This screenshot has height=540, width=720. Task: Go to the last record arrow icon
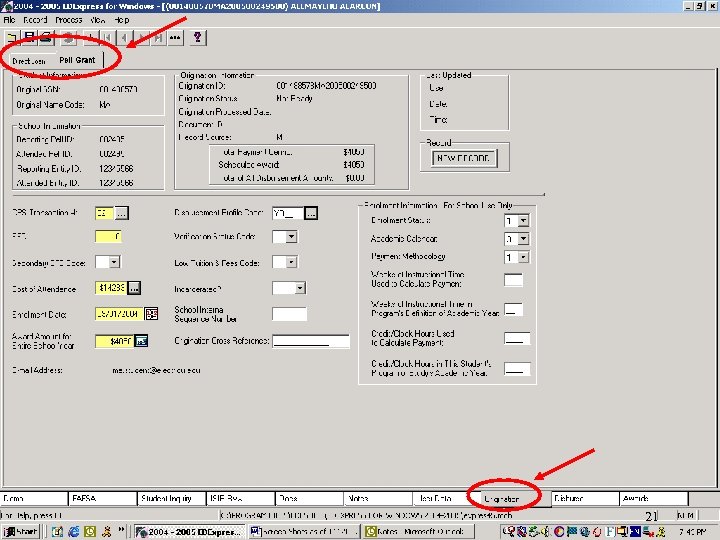(x=158, y=38)
